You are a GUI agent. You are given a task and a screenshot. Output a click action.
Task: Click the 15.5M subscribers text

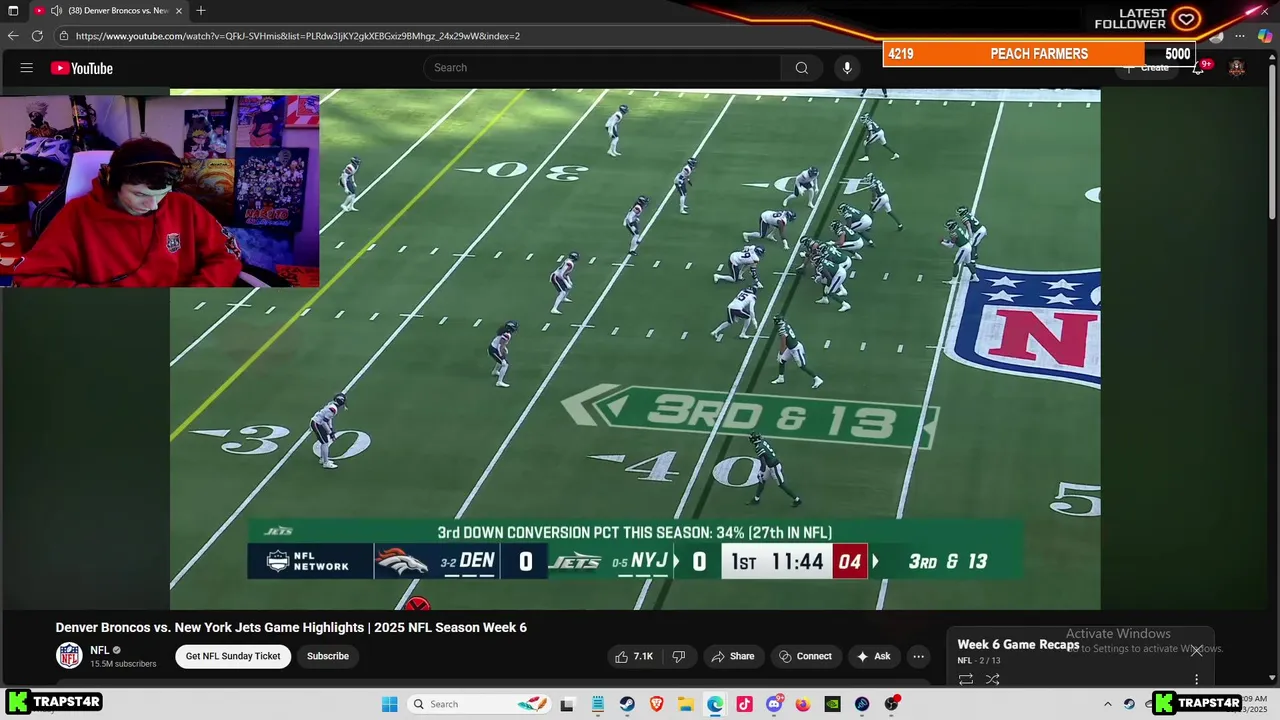(123, 664)
